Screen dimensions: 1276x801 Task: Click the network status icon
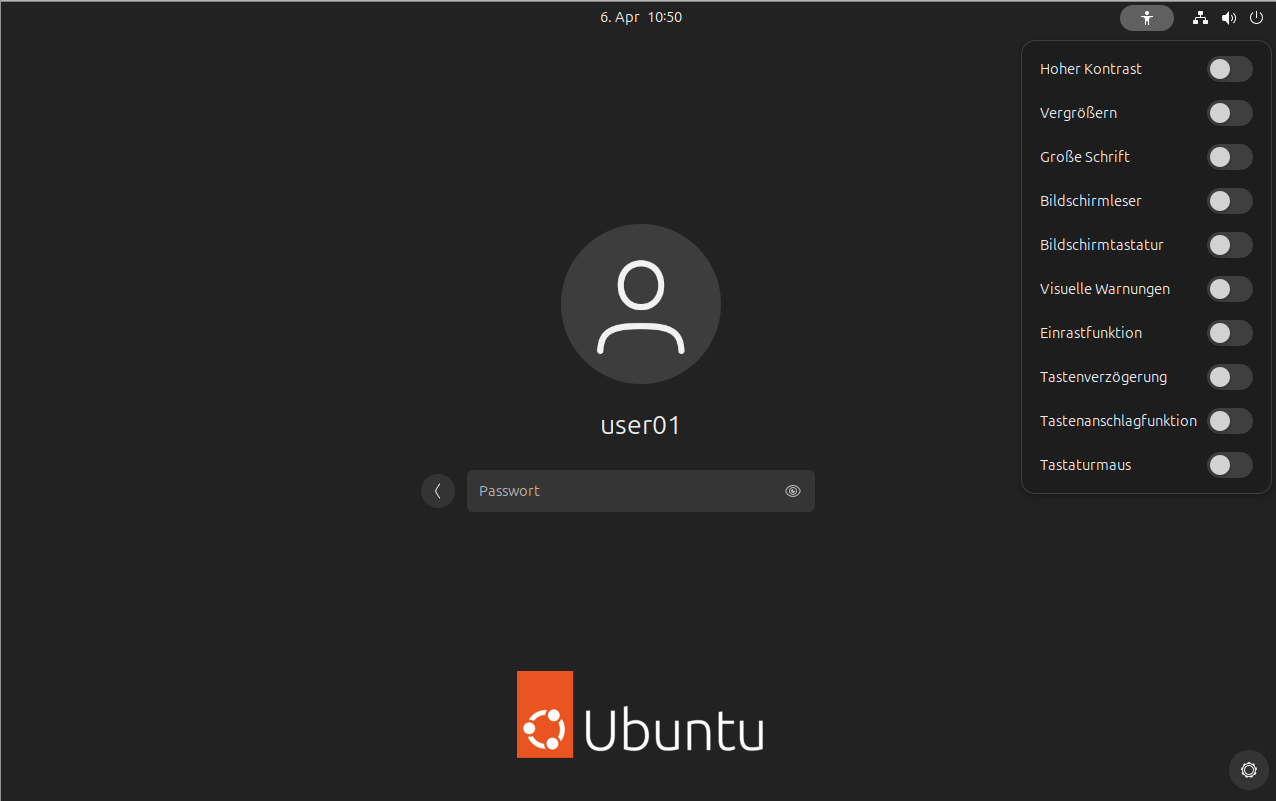pyautogui.click(x=1200, y=18)
